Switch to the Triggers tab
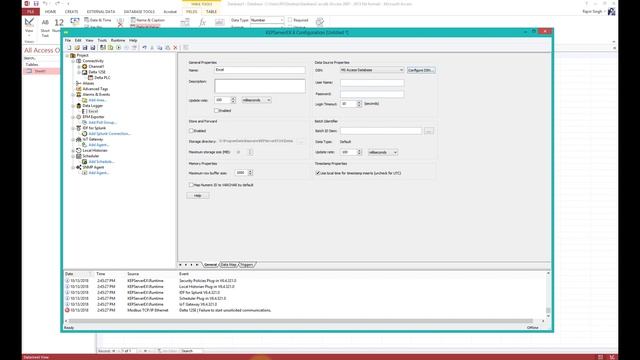This screenshot has width=640, height=360. click(x=247, y=265)
